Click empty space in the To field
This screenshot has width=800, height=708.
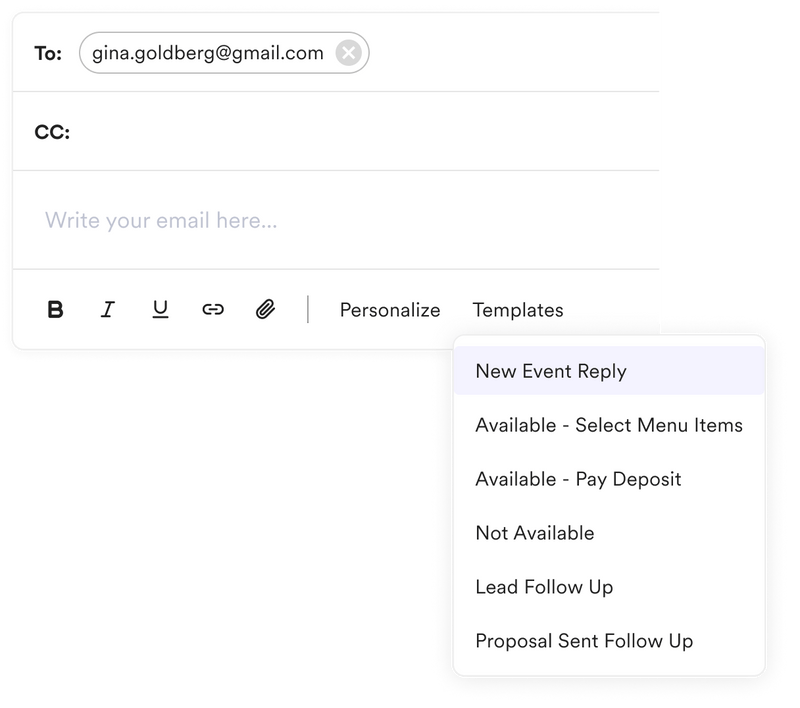tap(510, 53)
